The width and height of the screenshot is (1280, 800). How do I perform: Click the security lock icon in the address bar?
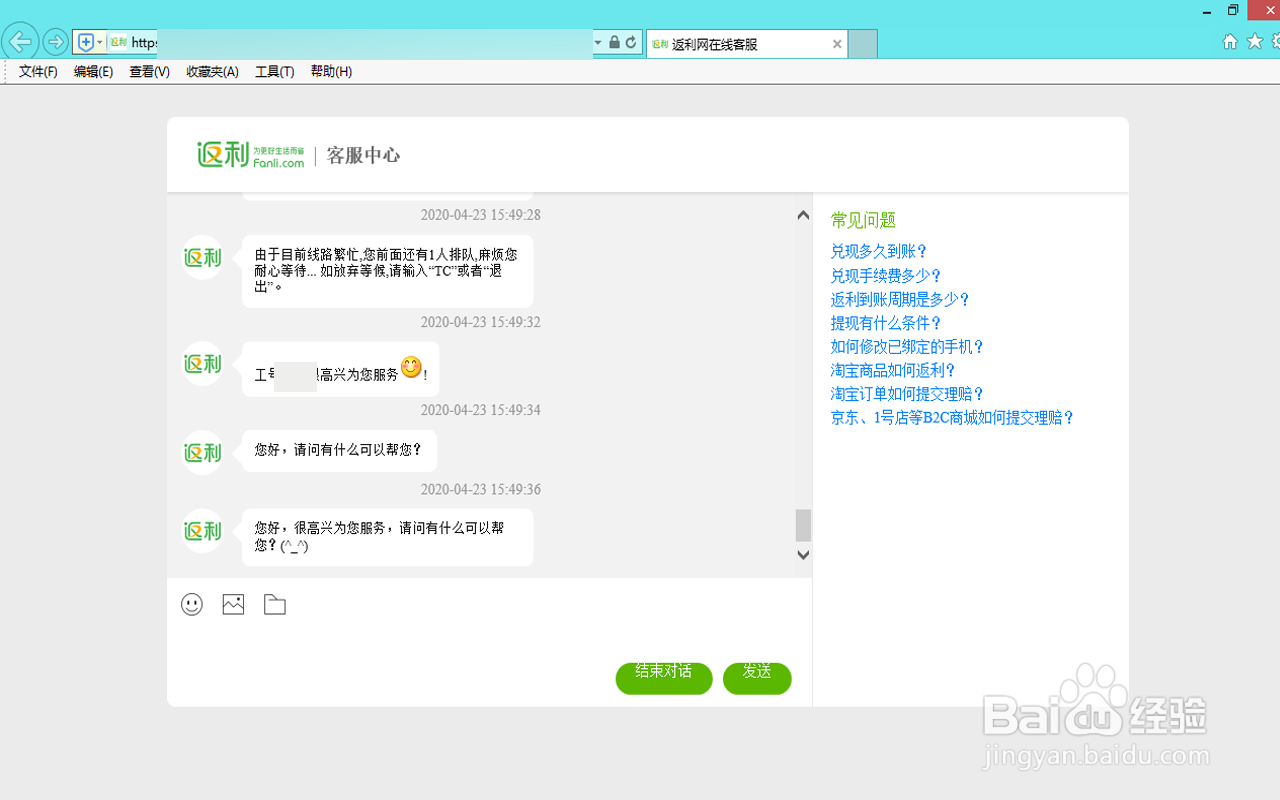[613, 44]
